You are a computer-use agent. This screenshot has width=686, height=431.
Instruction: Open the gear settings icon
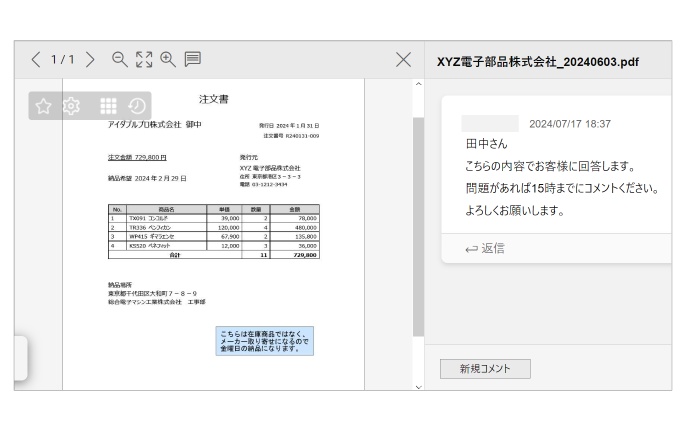(71, 106)
